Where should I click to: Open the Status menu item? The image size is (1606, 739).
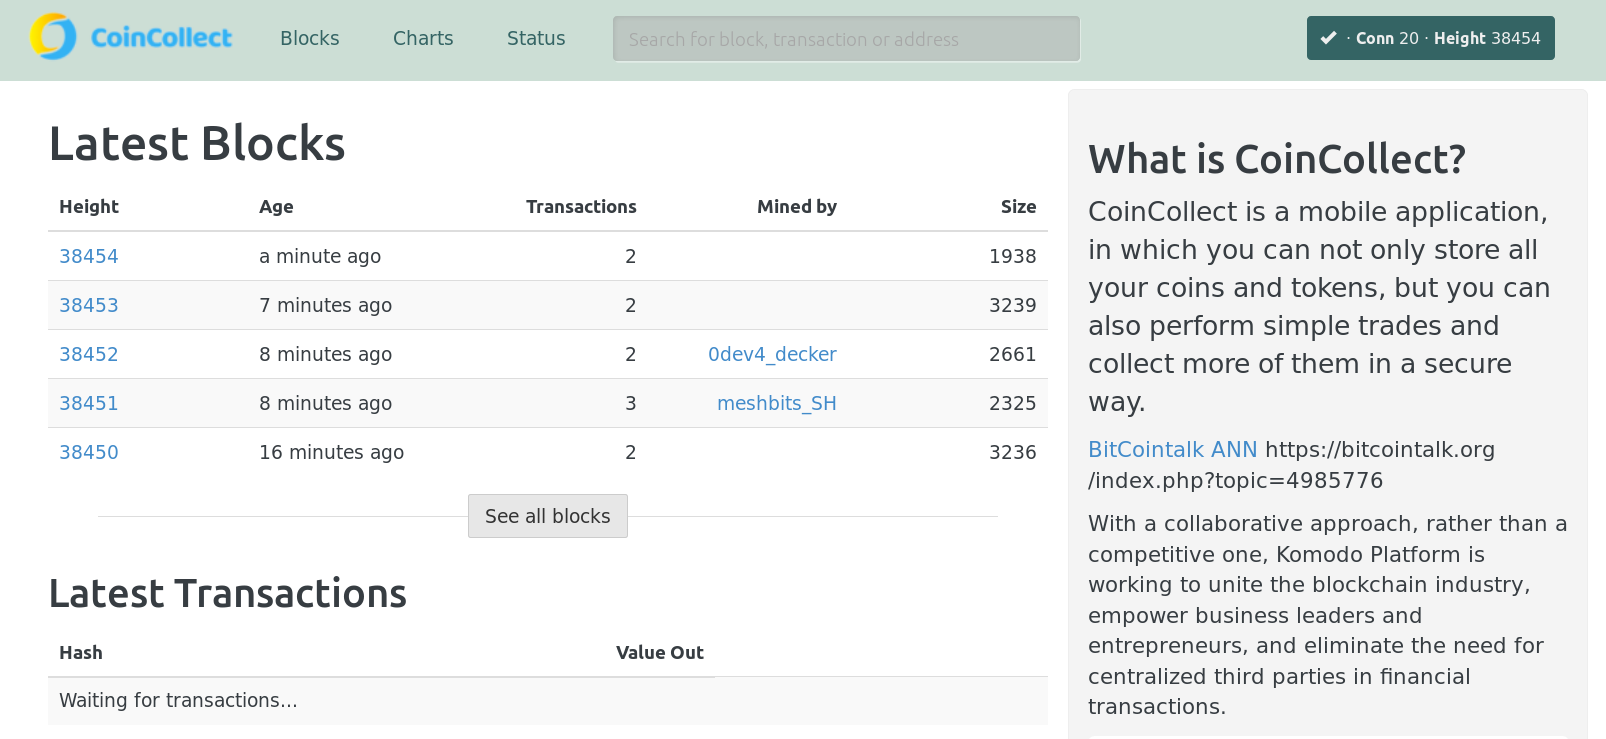[x=536, y=38]
